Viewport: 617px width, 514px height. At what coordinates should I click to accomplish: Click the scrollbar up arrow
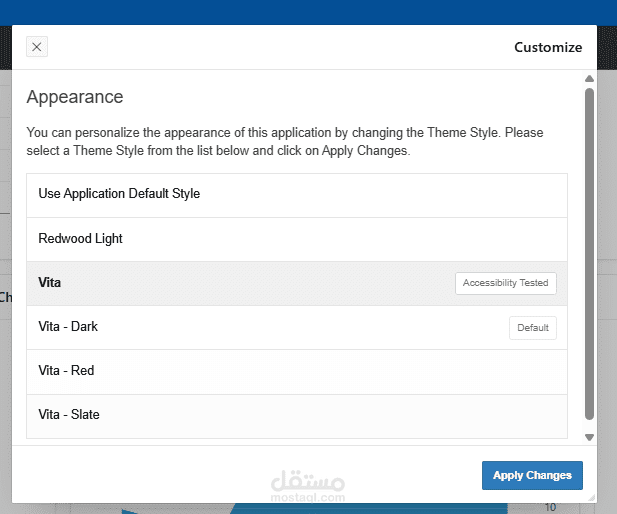[589, 79]
